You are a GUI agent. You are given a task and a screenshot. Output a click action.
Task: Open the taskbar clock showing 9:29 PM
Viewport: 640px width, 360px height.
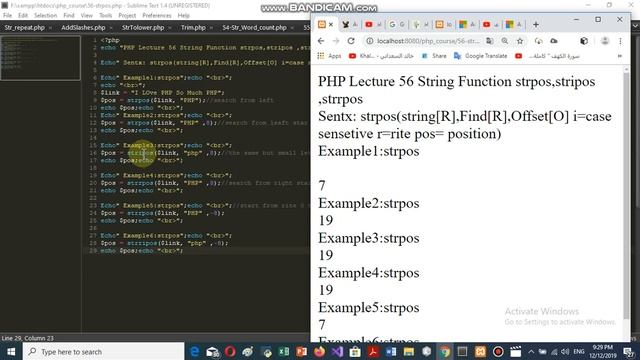pyautogui.click(x=603, y=351)
